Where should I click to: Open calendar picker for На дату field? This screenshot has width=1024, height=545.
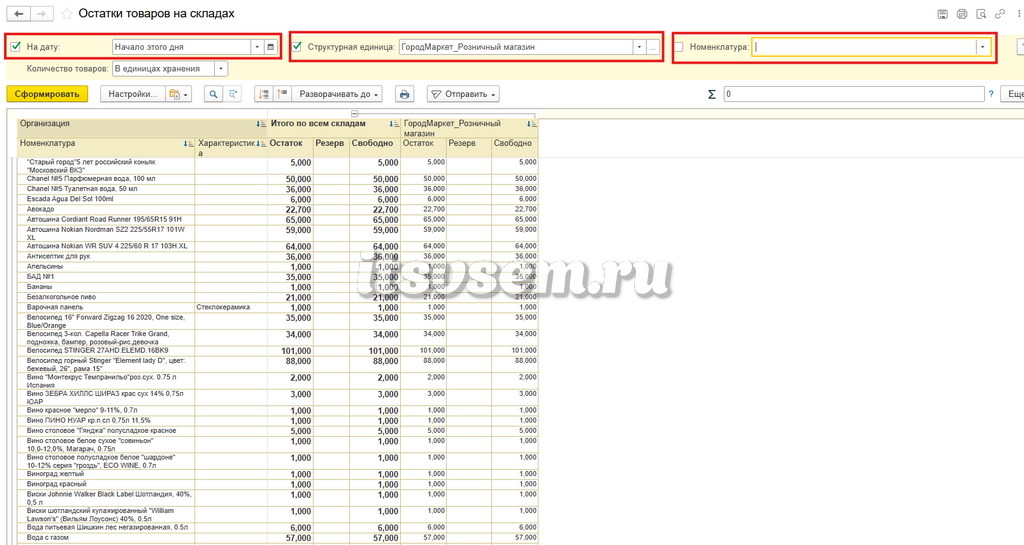(x=271, y=47)
